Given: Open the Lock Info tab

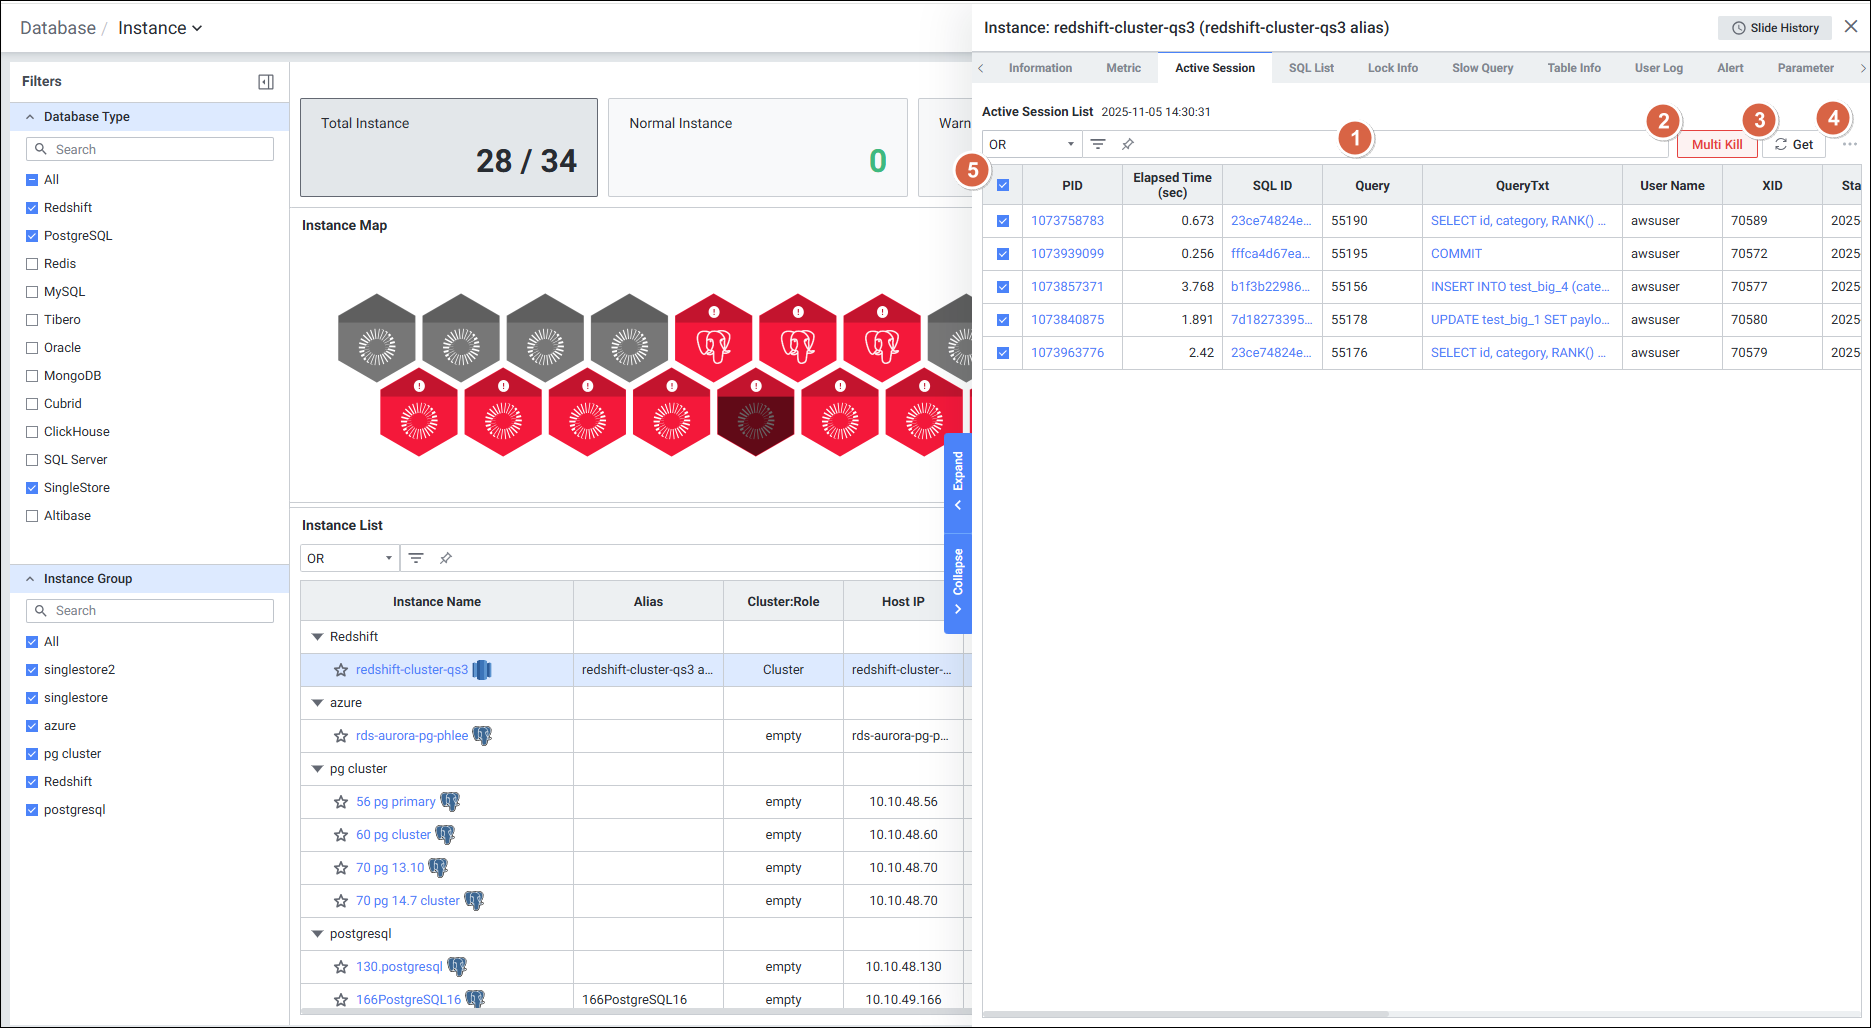Looking at the screenshot, I should coord(1392,68).
